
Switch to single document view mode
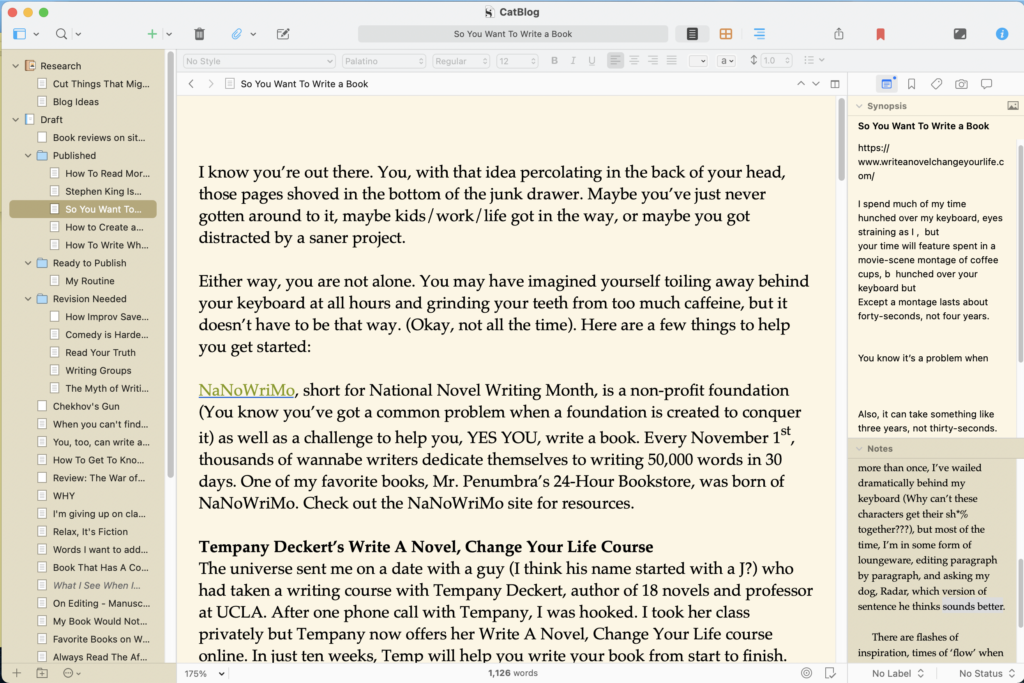pyautogui.click(x=692, y=34)
